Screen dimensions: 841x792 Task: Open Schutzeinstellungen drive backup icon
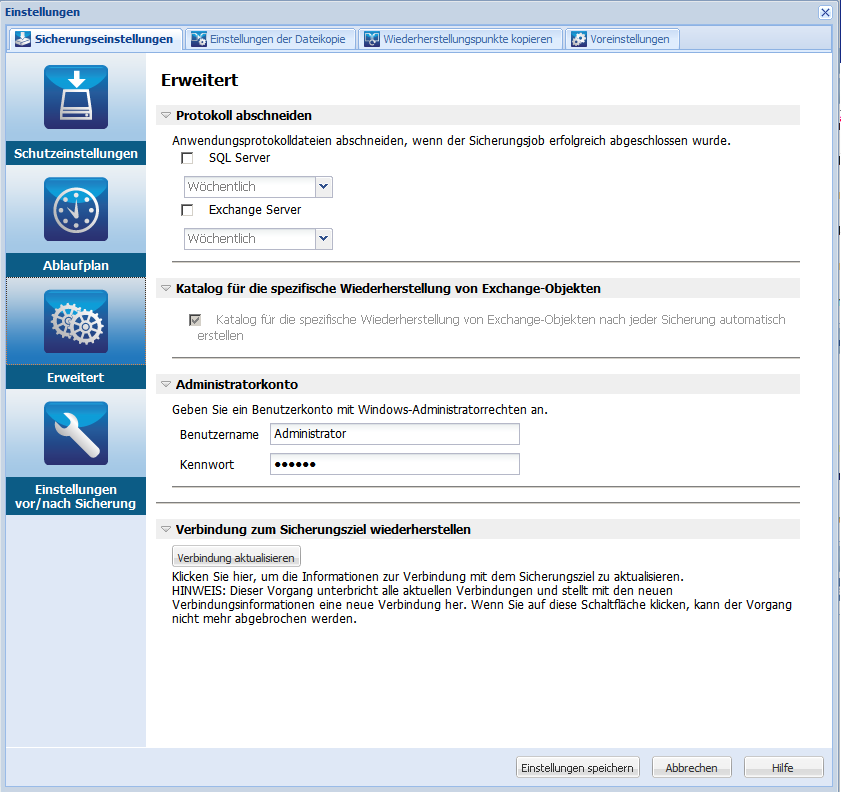click(x=76, y=97)
